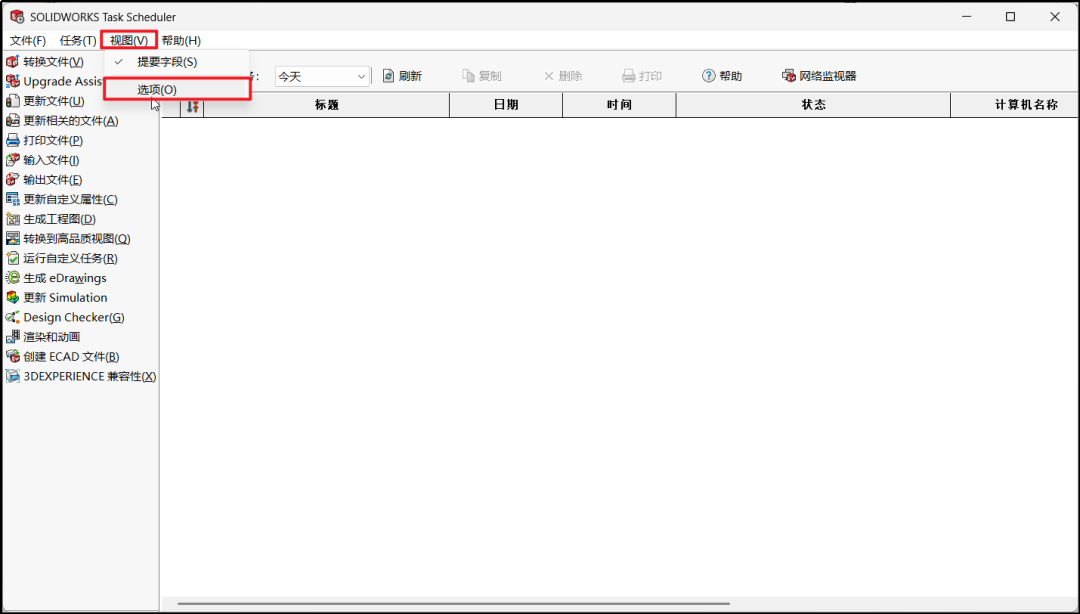Sort by the Computer Name (计算机名称) header
This screenshot has width=1080, height=614.
[1015, 105]
